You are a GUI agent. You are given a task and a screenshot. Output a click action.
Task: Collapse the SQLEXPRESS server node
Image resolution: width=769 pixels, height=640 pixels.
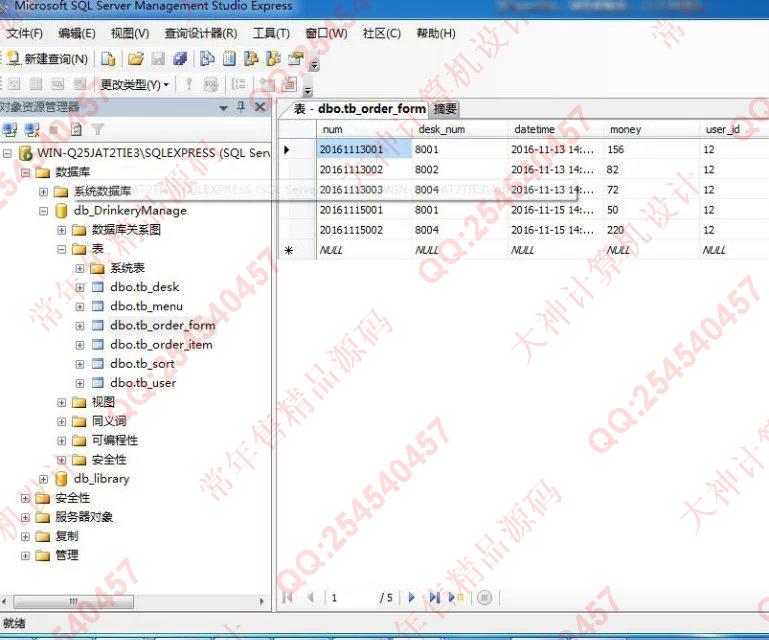coord(7,154)
